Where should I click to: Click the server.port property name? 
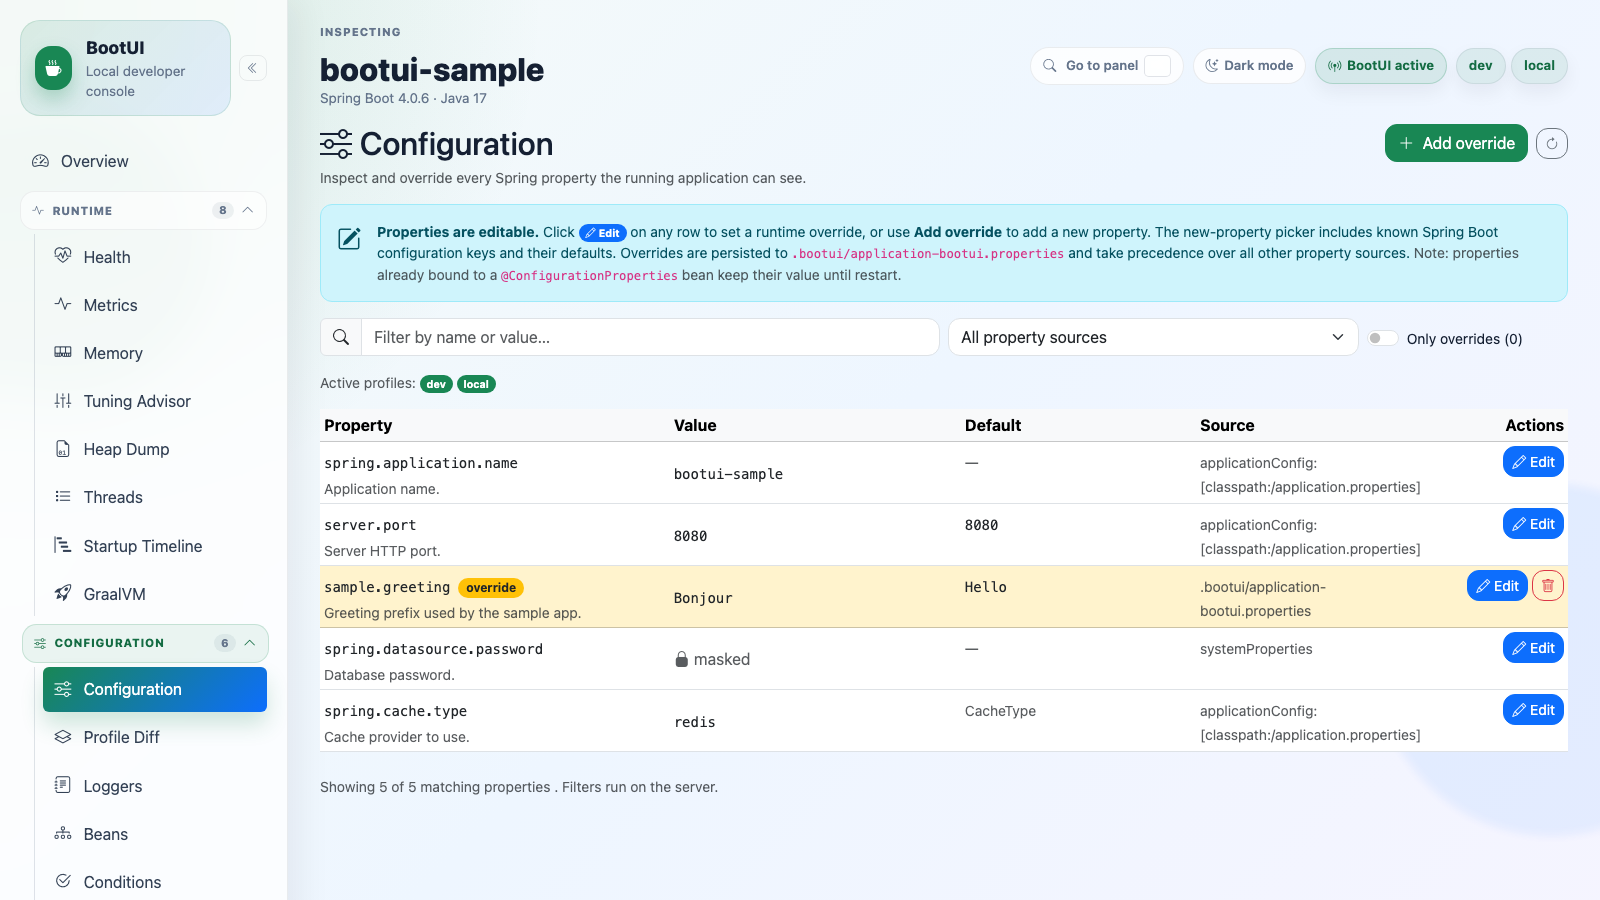[x=370, y=525]
